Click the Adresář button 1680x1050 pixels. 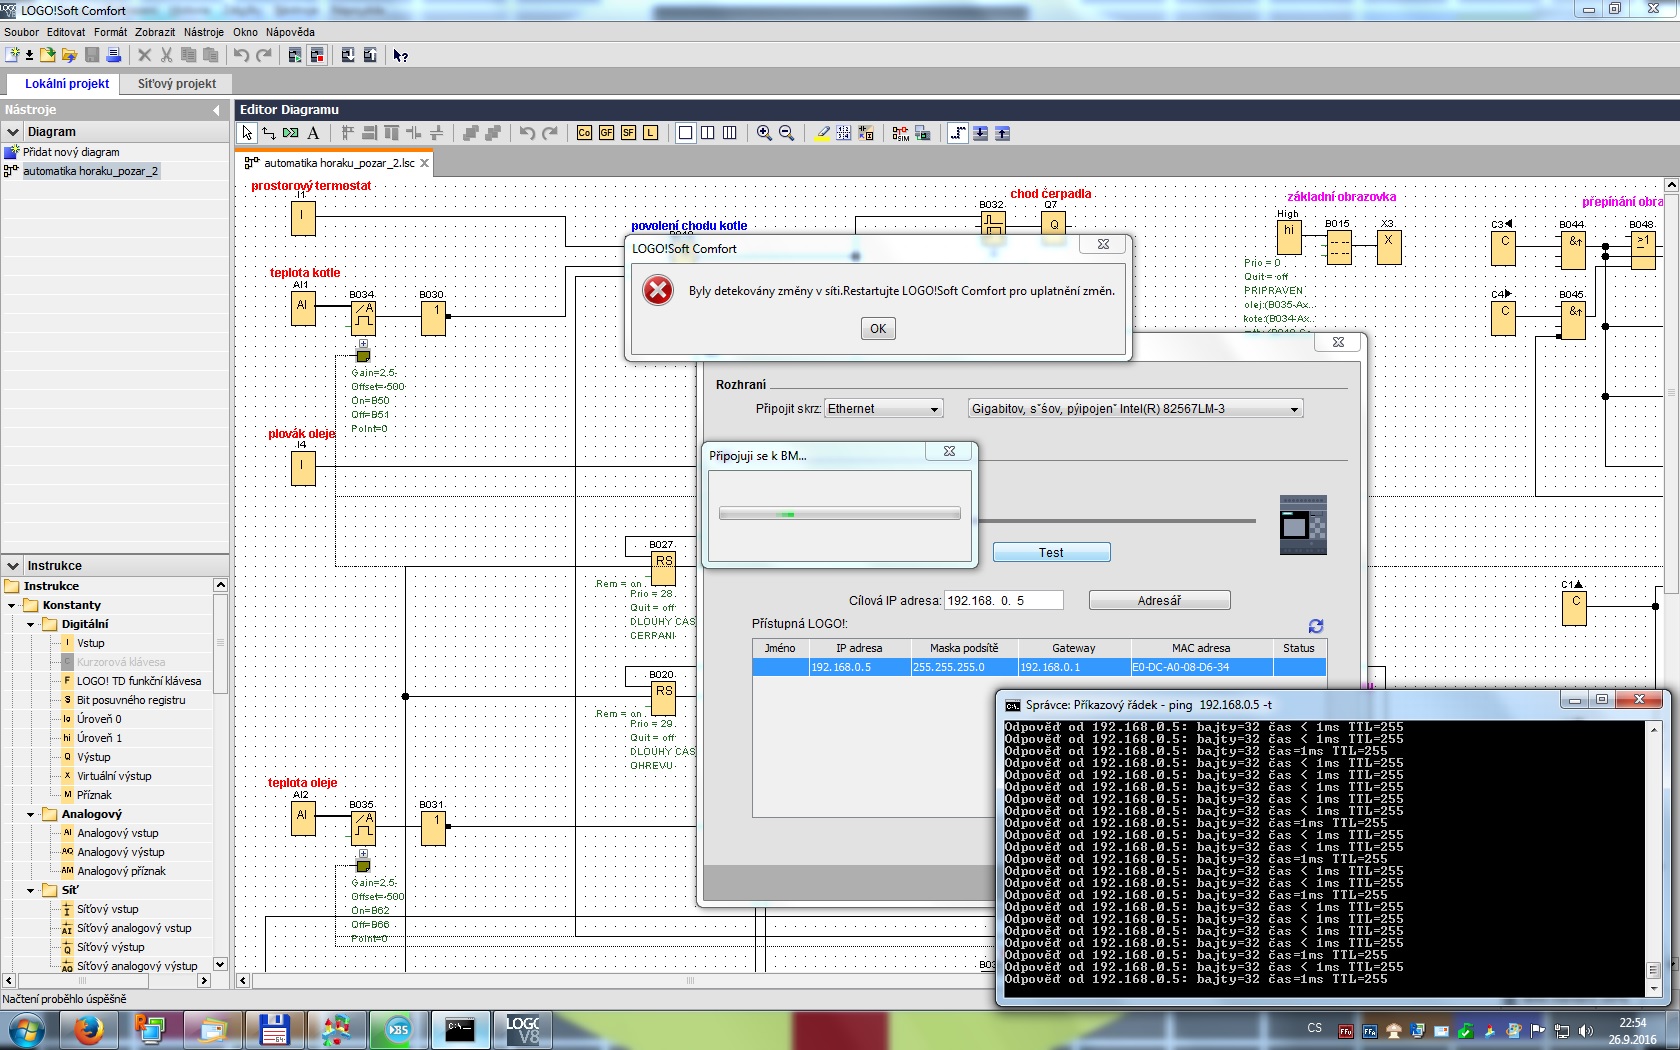click(x=1159, y=601)
